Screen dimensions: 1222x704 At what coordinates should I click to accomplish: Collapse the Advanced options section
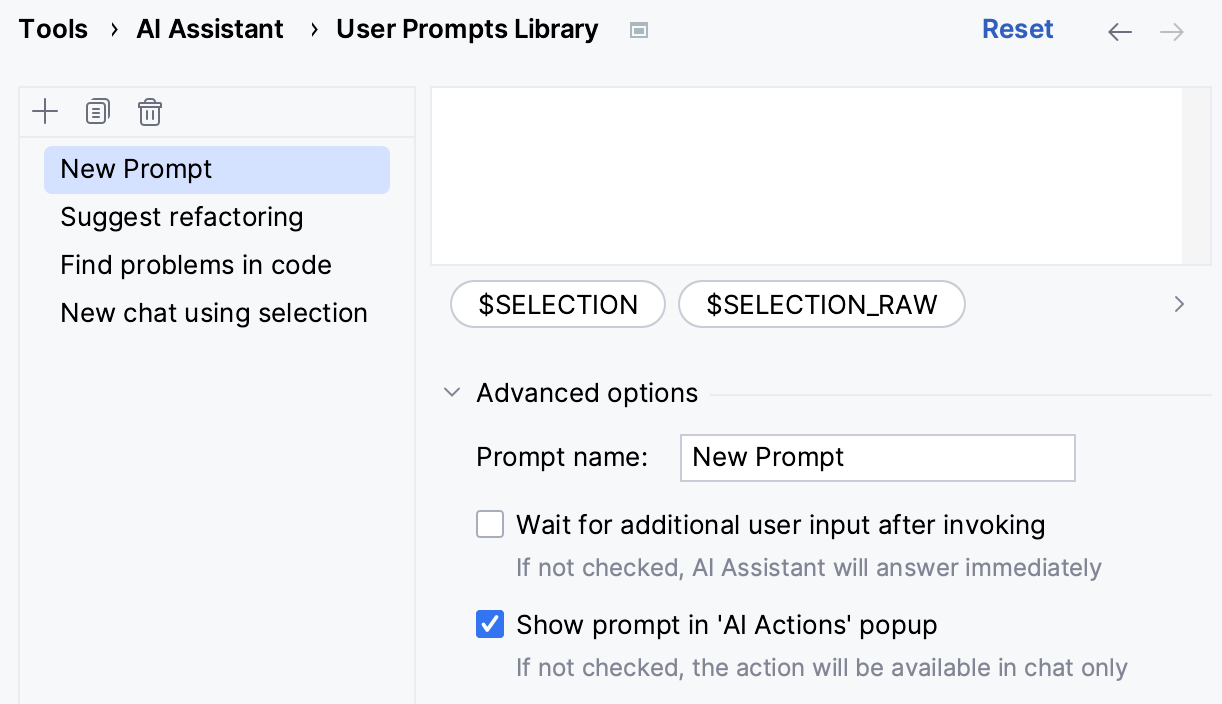tap(451, 392)
